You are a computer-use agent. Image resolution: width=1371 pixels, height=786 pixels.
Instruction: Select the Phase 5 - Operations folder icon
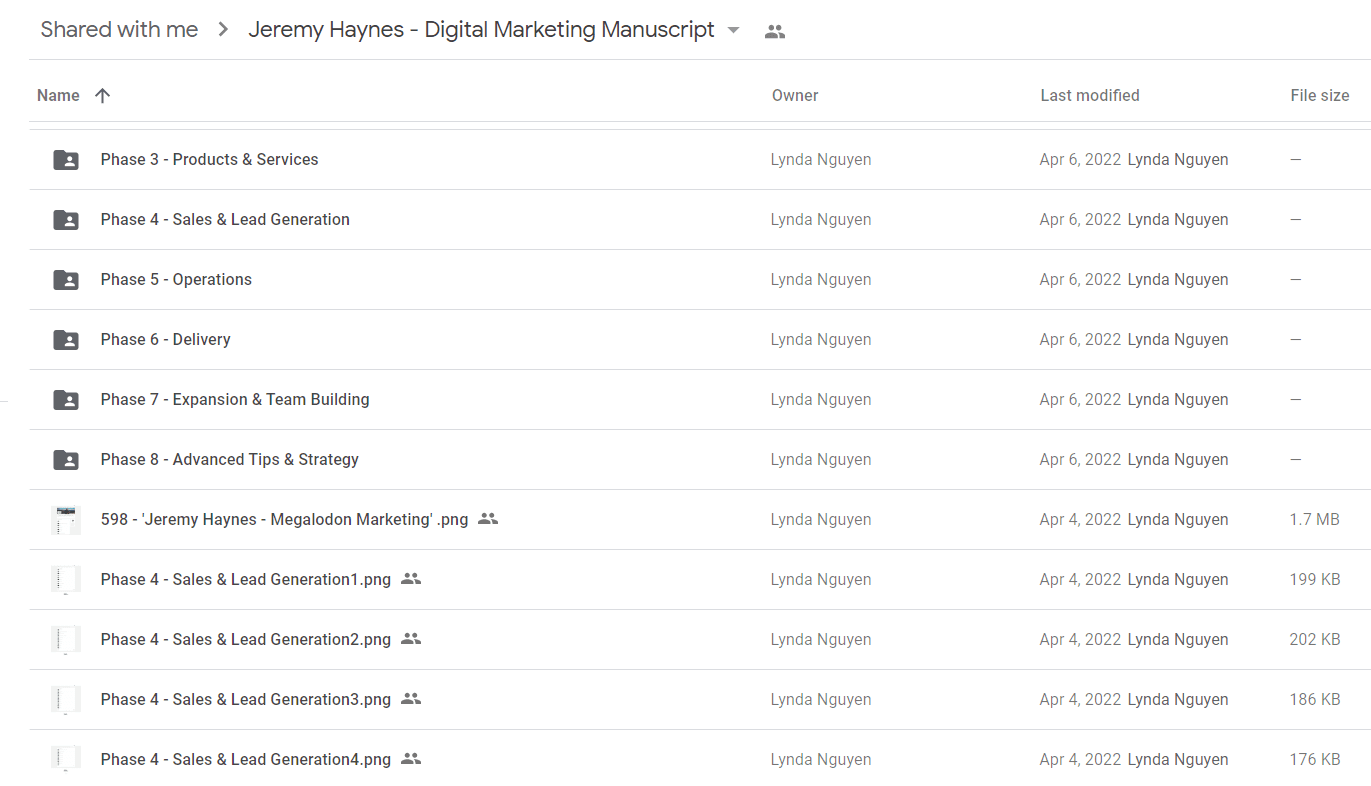(66, 280)
